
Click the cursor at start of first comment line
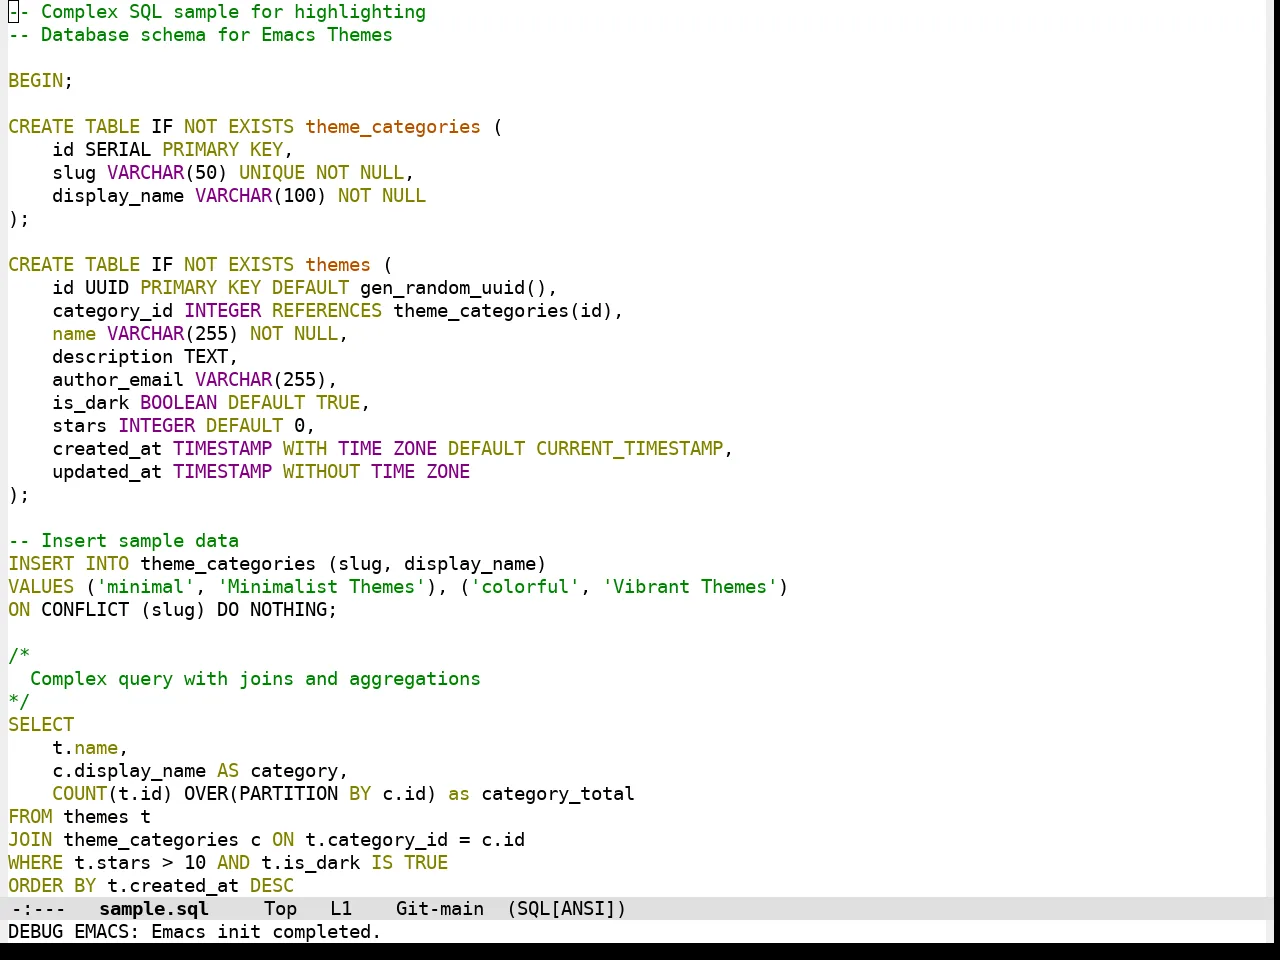tap(13, 12)
